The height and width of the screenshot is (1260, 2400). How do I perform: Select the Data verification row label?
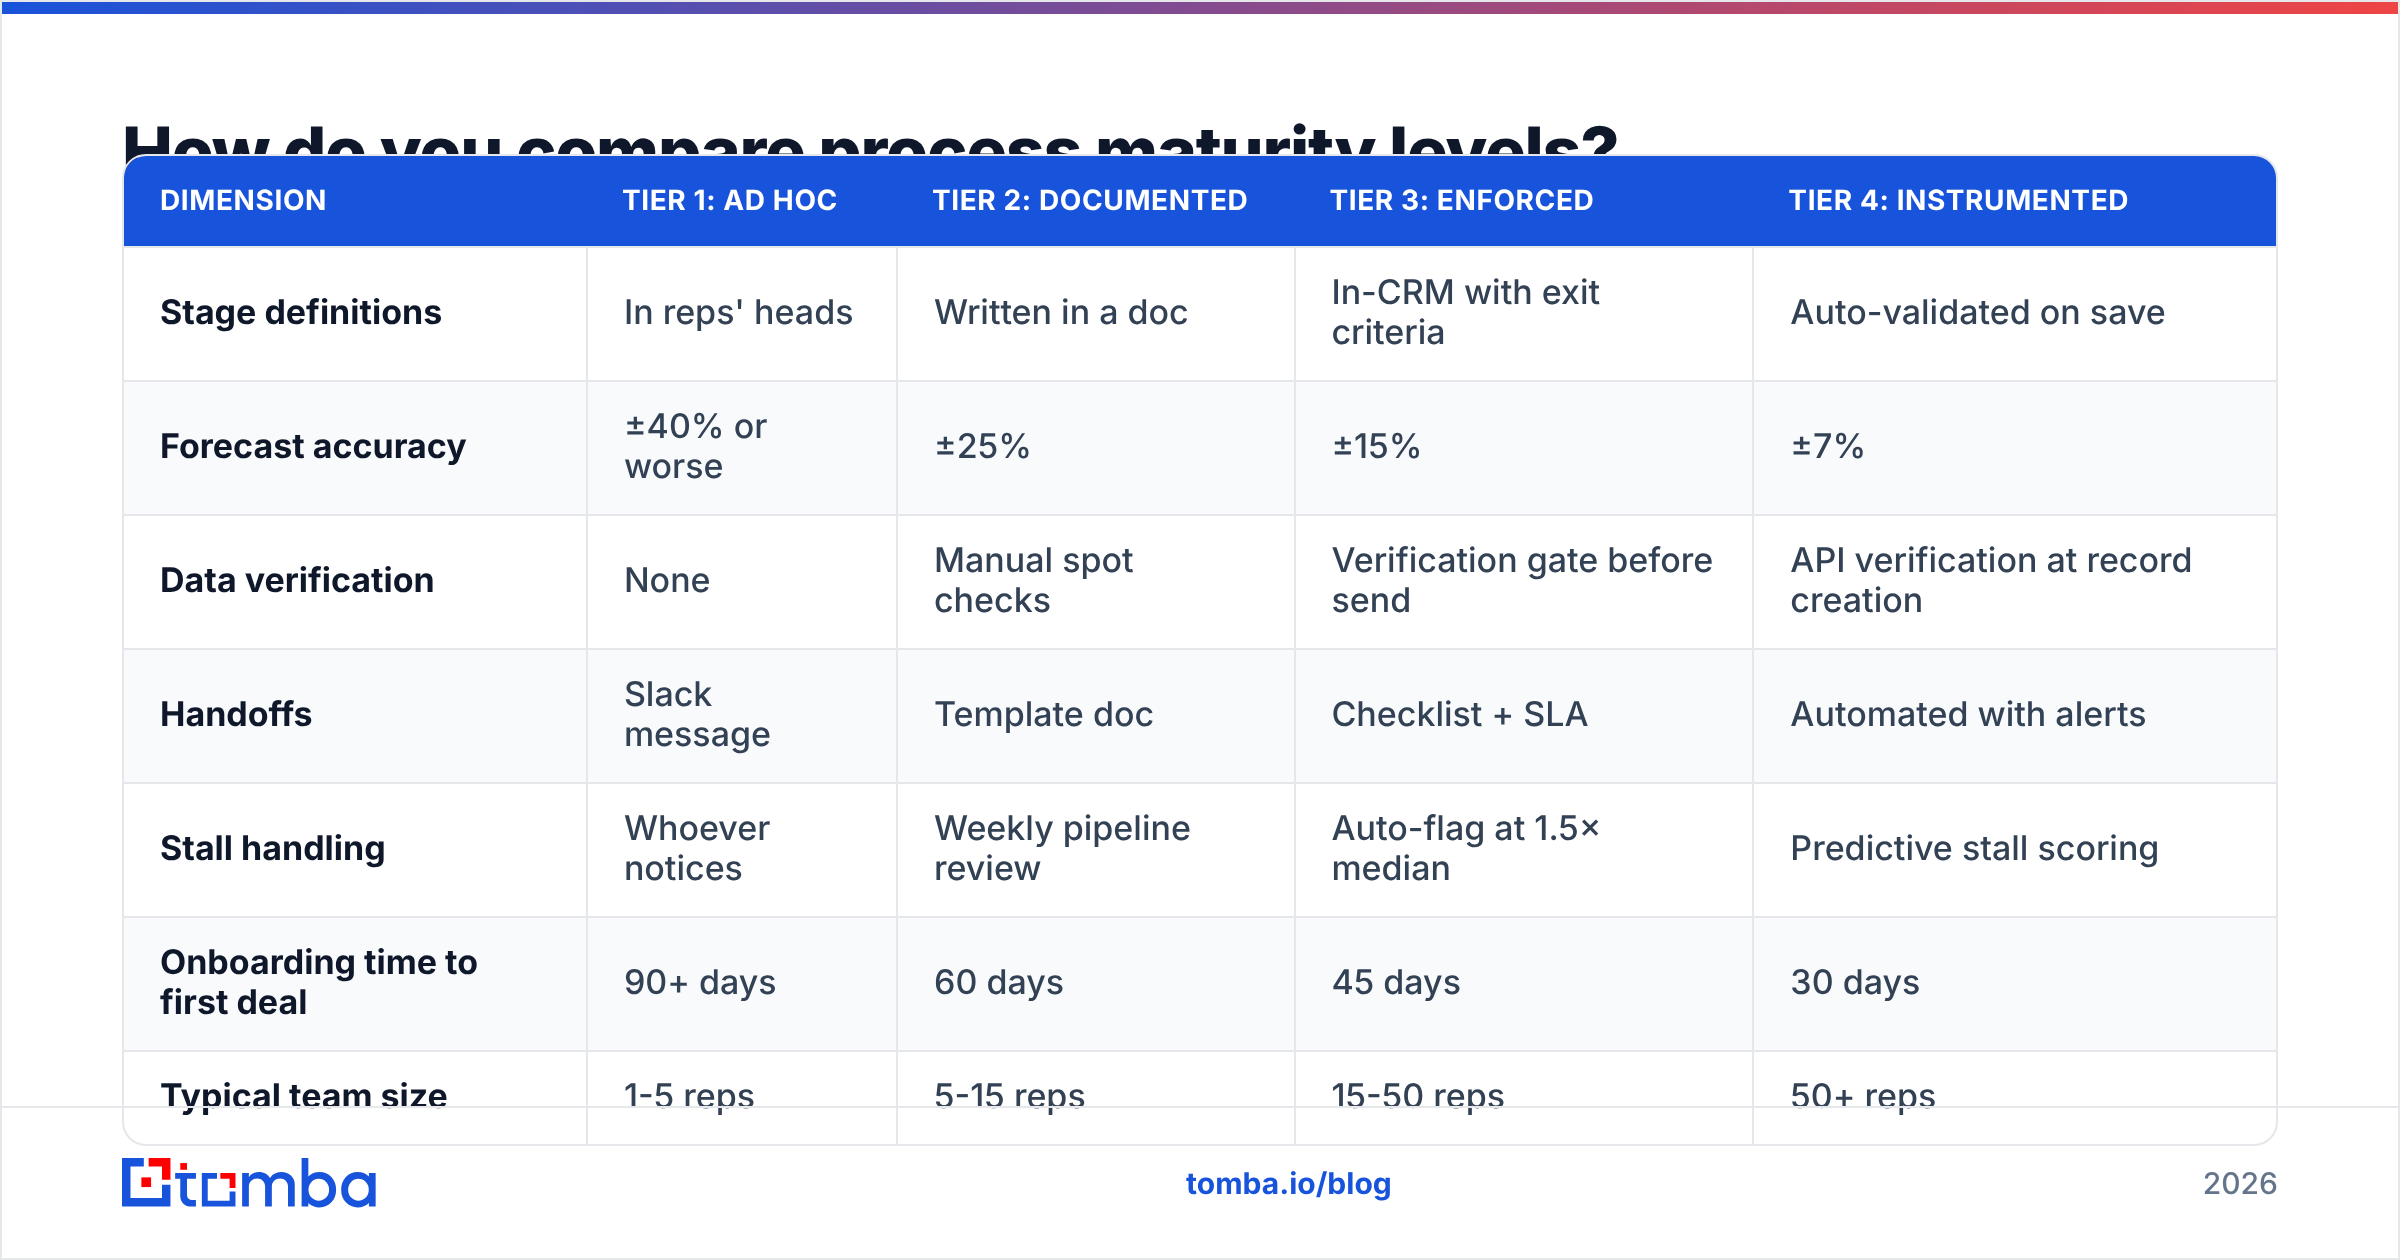tap(297, 580)
